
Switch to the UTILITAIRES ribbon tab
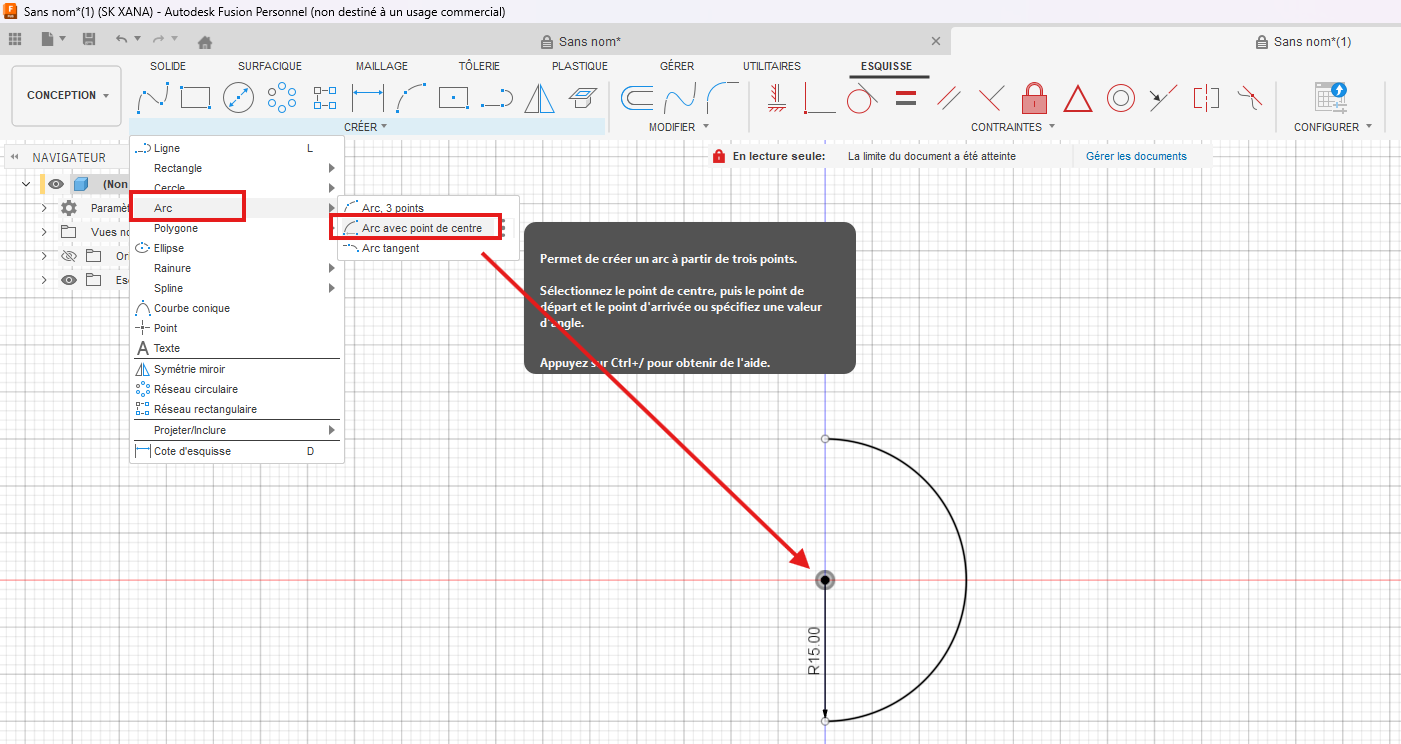pyautogui.click(x=772, y=66)
